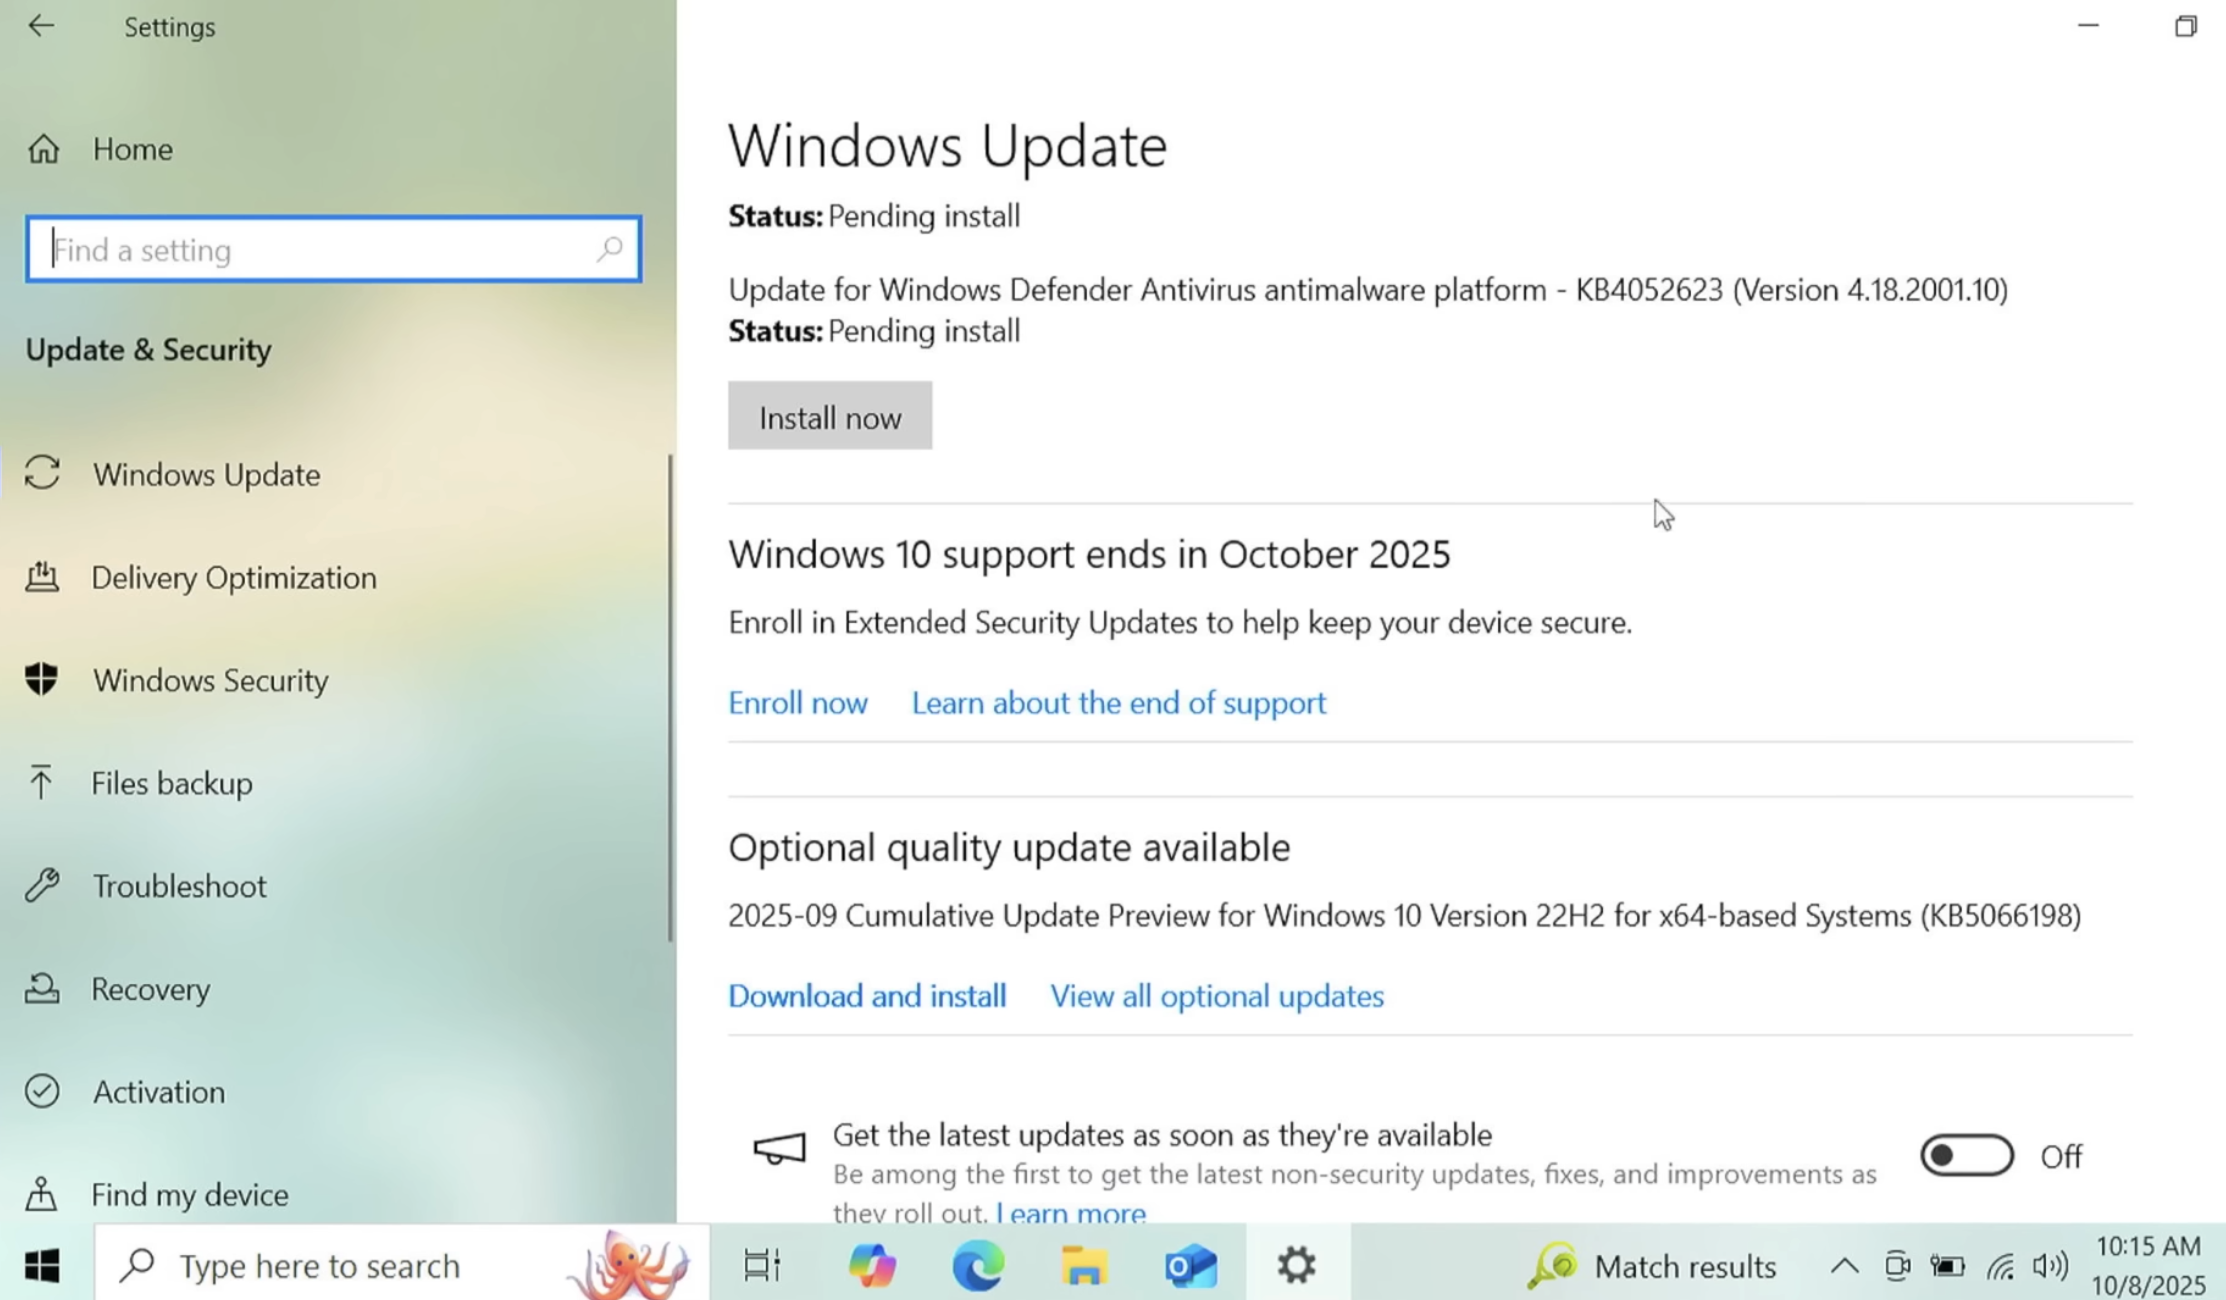
Task: Select Find my device
Action: point(189,1194)
